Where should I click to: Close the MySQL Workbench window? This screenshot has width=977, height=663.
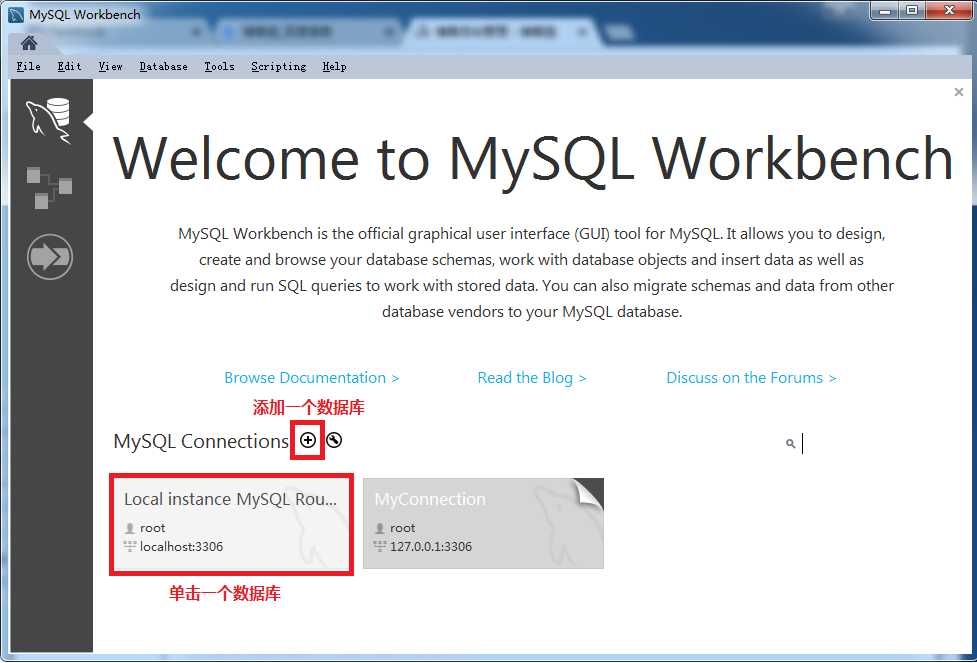(x=950, y=11)
